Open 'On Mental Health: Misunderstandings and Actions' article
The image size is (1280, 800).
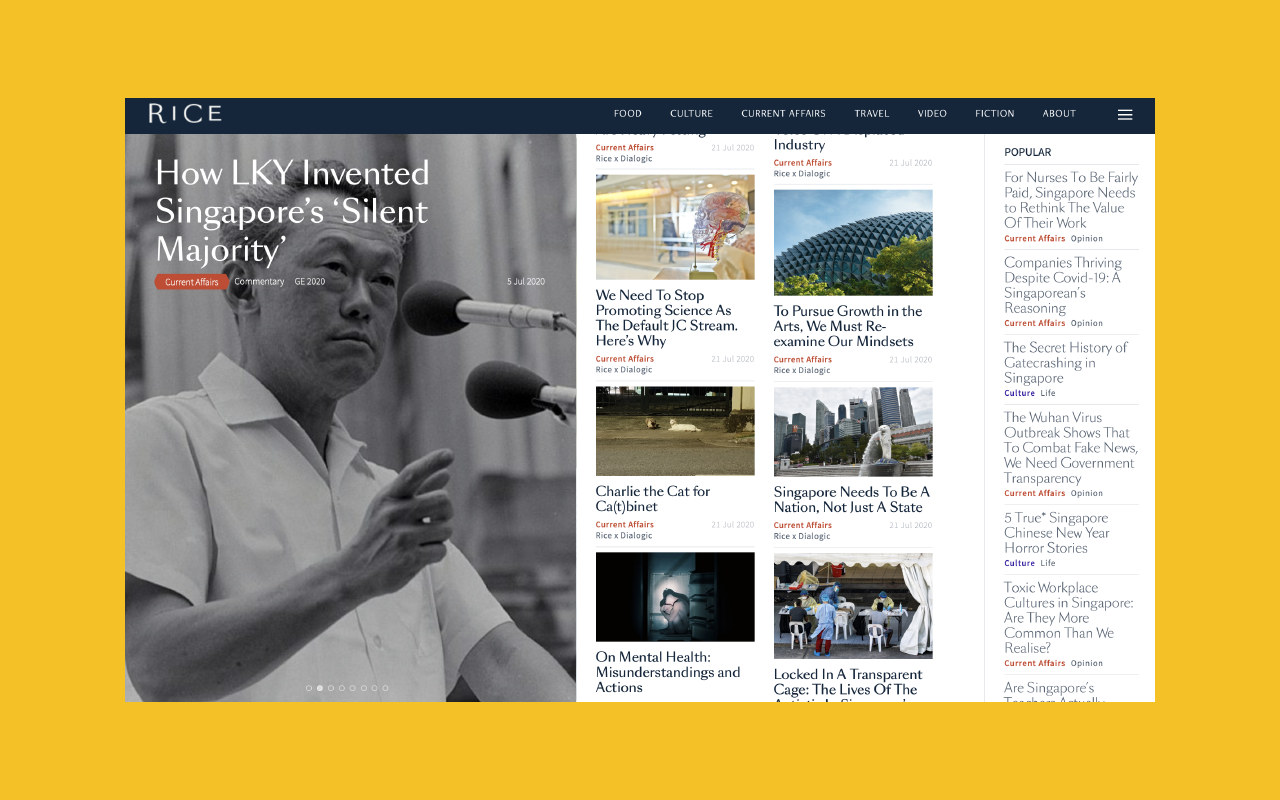tap(668, 672)
